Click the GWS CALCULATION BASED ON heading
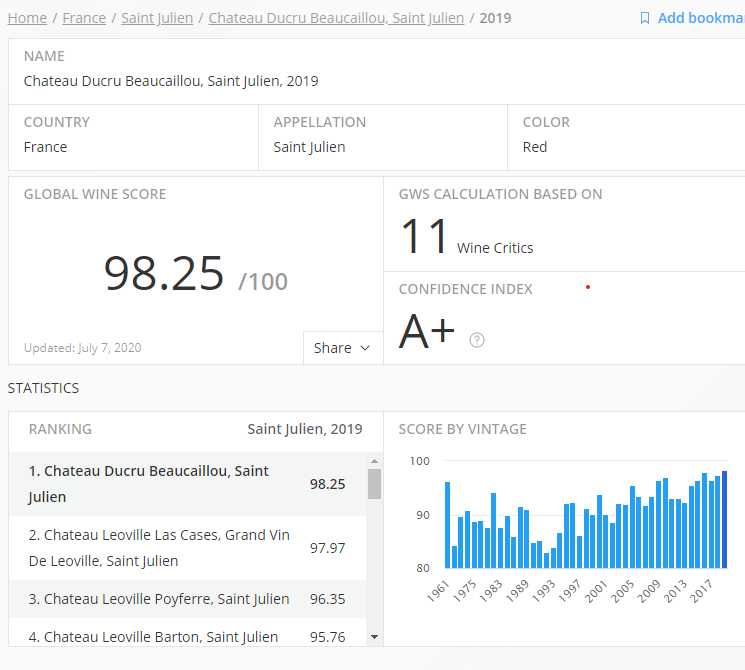Image resolution: width=745 pixels, height=670 pixels. [500, 194]
